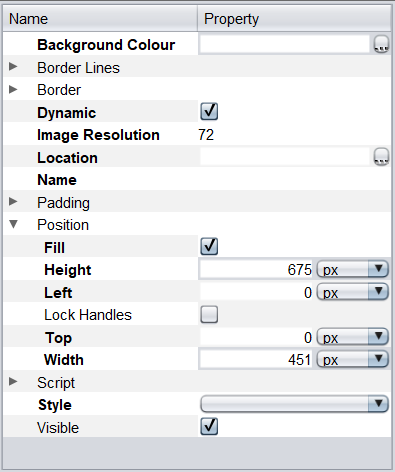Click the Location value field
Viewport: 395px width, 472px height.
coord(285,157)
